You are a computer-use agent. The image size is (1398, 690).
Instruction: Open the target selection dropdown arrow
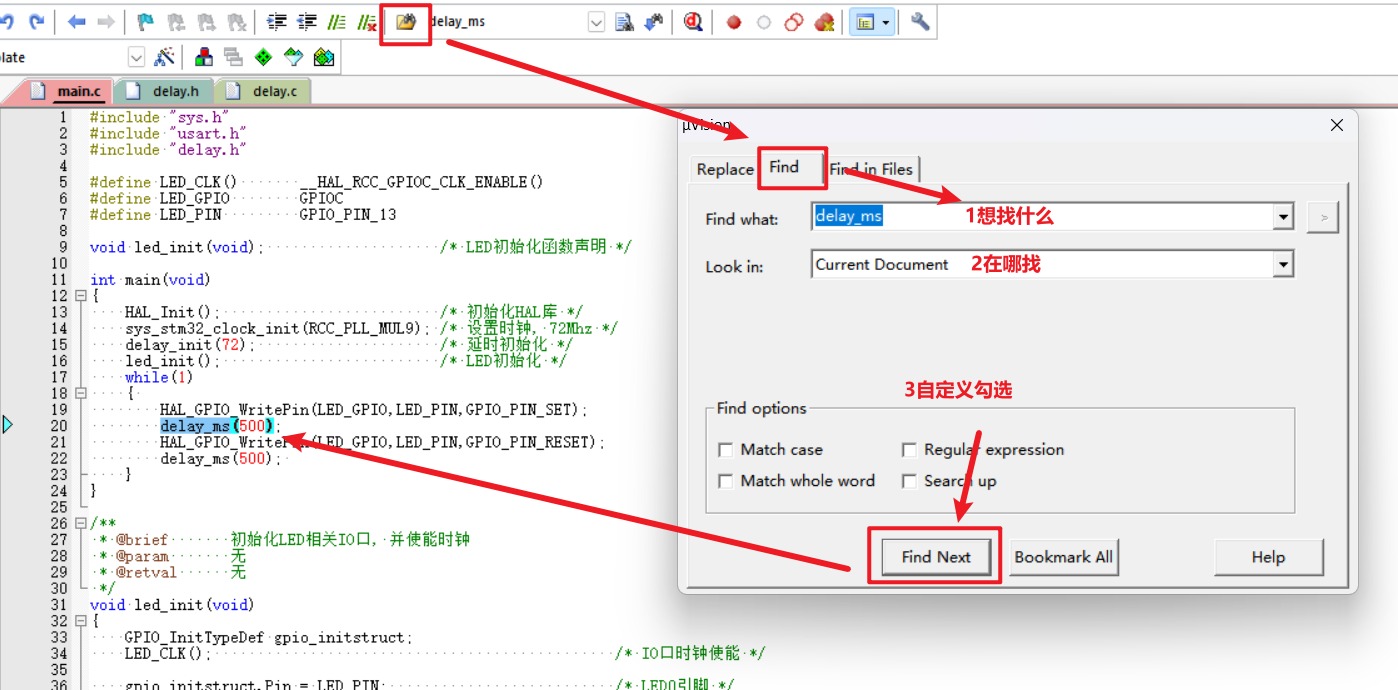(x=136, y=57)
